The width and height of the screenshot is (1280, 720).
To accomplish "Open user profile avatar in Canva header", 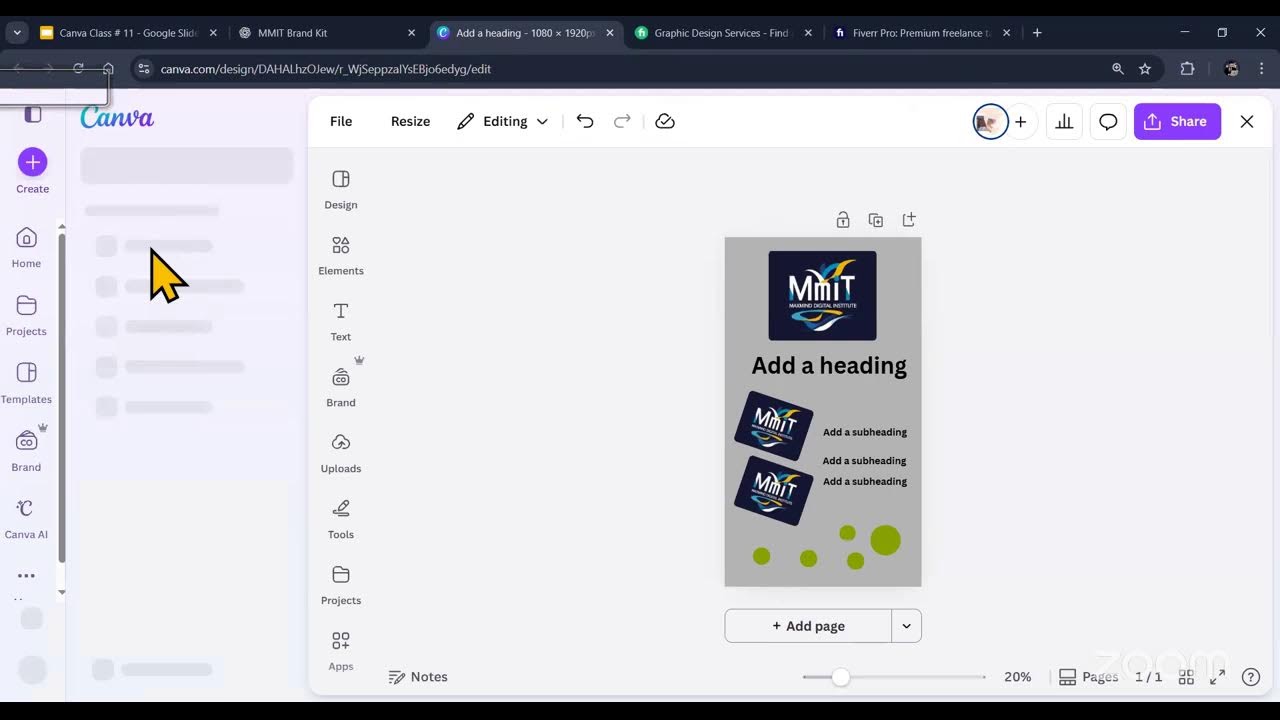I will pos(990,122).
